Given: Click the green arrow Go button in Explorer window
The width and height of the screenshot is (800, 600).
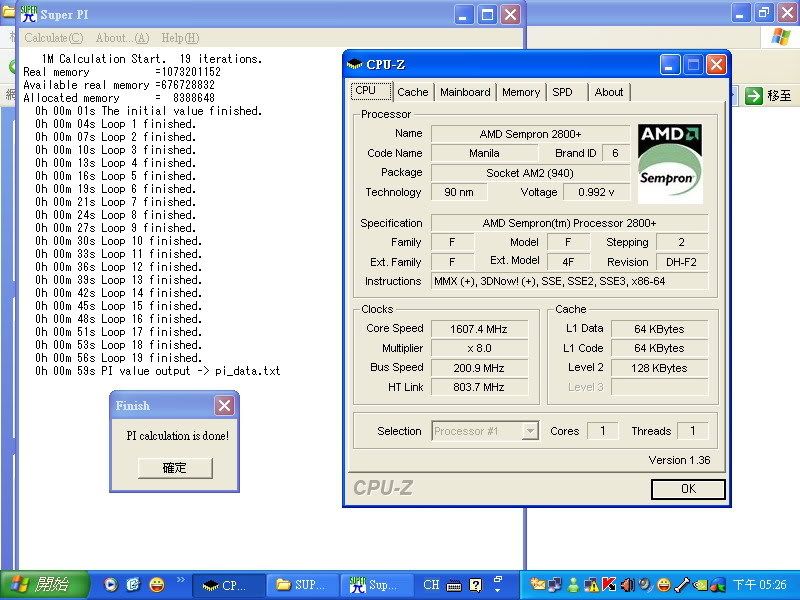Looking at the screenshot, I should click(x=754, y=95).
